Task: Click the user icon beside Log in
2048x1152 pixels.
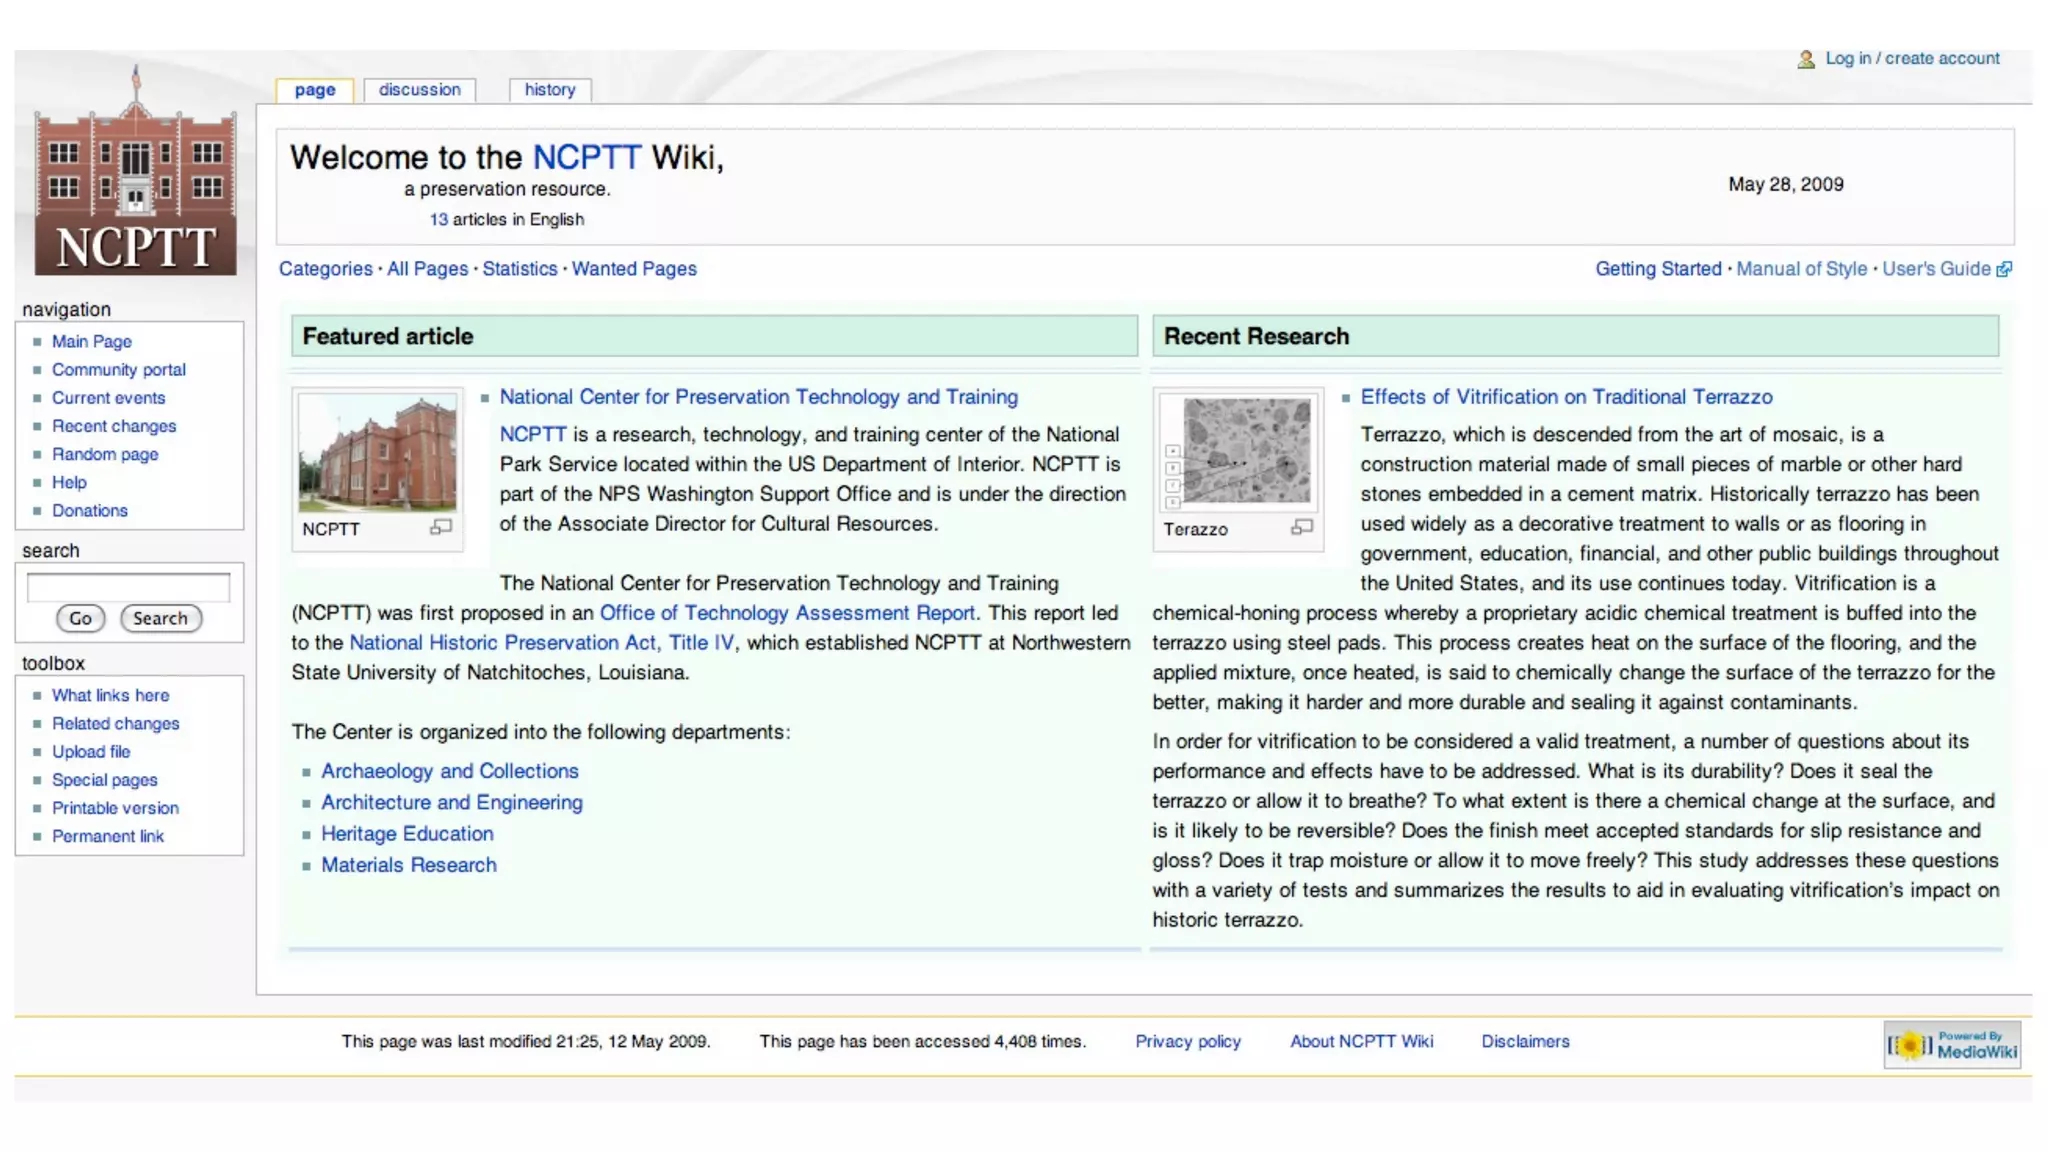Action: click(1805, 59)
